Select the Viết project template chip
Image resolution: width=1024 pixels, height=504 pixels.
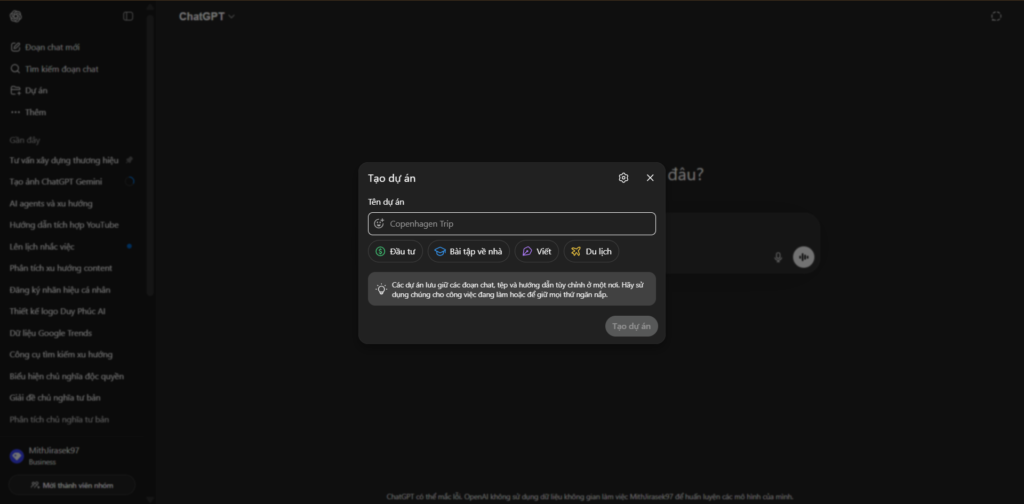[x=537, y=251]
